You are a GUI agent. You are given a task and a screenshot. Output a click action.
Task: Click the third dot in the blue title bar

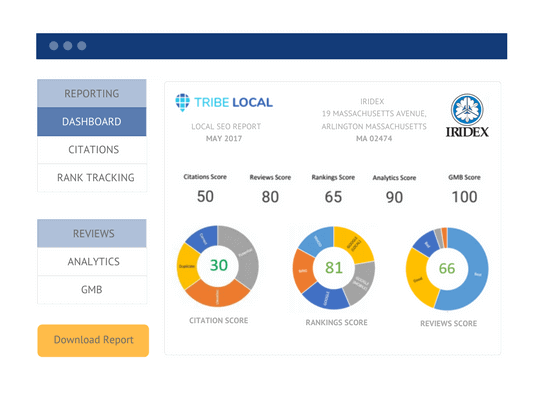click(82, 46)
